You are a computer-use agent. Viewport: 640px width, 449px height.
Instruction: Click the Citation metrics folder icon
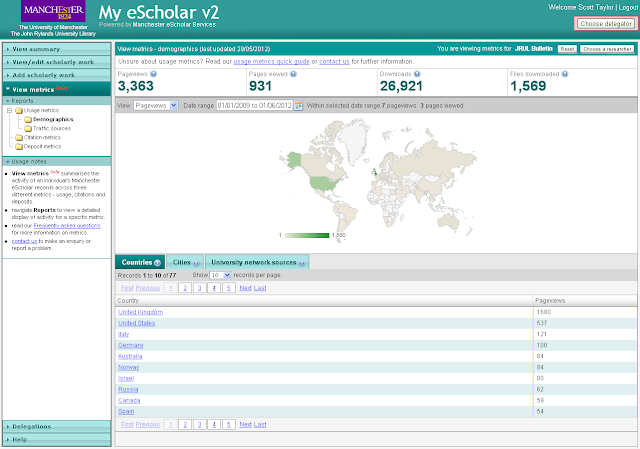pyautogui.click(x=19, y=138)
